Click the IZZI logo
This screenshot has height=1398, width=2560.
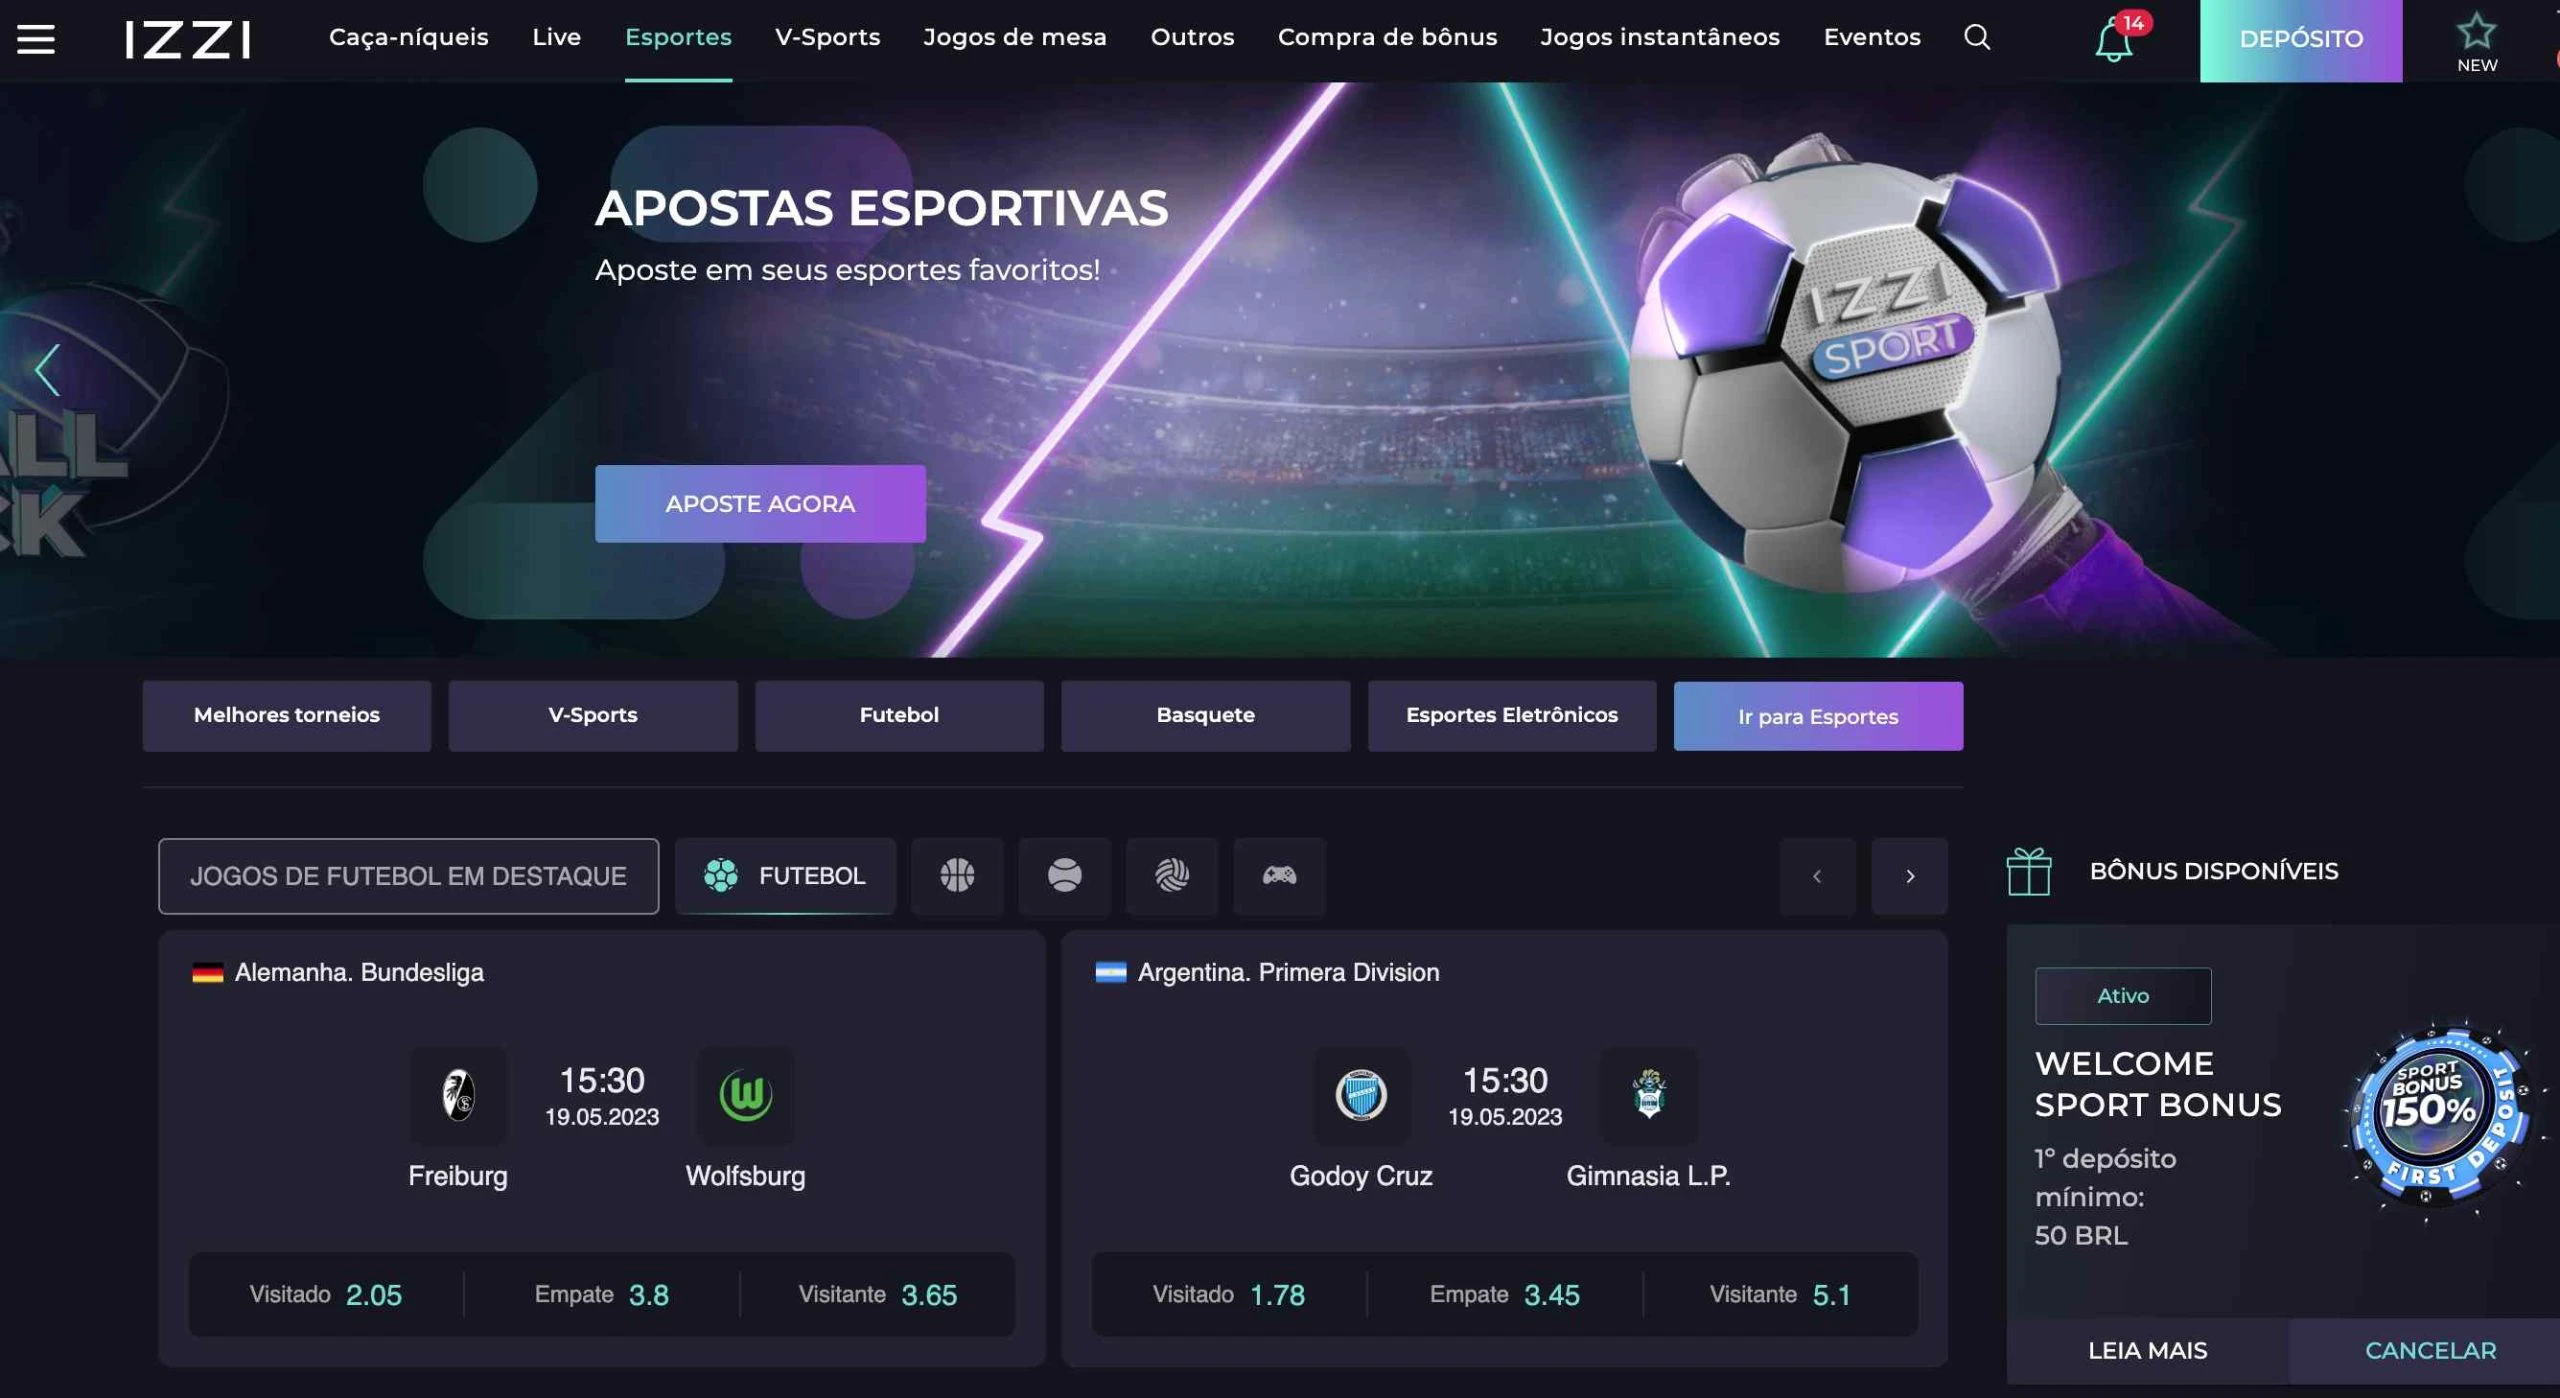coord(188,39)
